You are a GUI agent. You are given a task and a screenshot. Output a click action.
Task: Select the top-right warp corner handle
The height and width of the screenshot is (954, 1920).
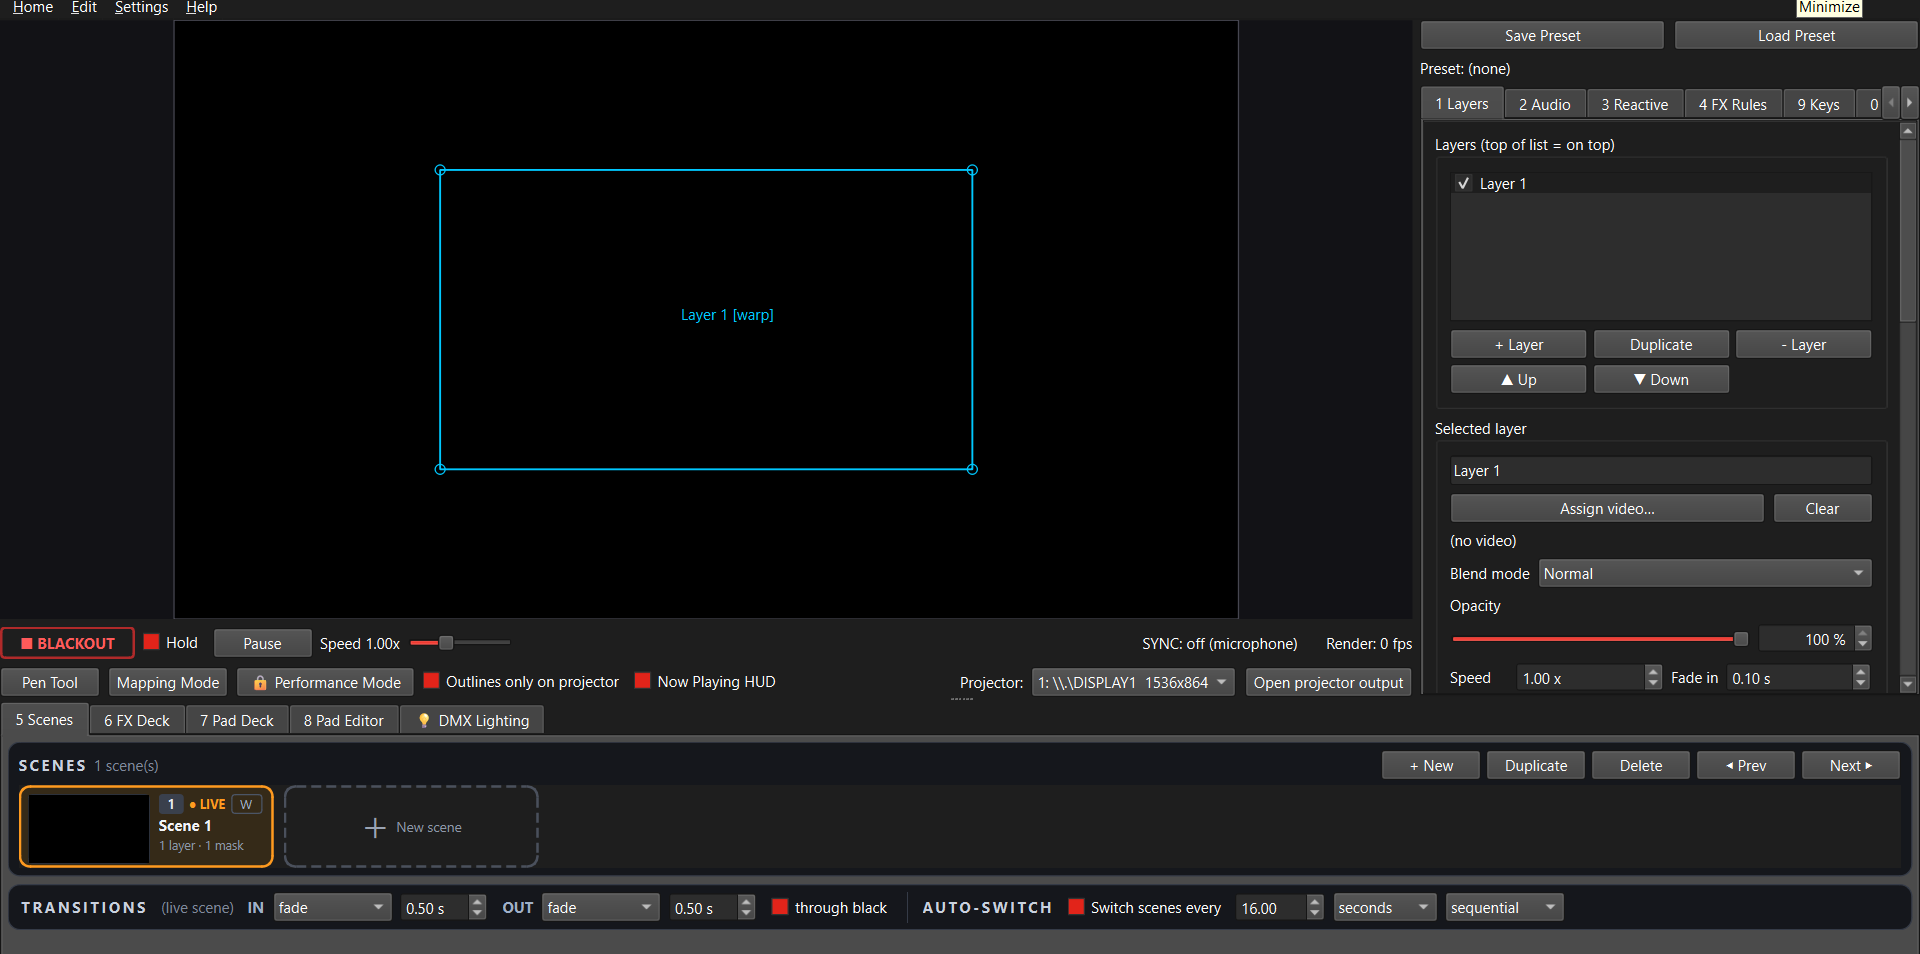click(x=972, y=170)
